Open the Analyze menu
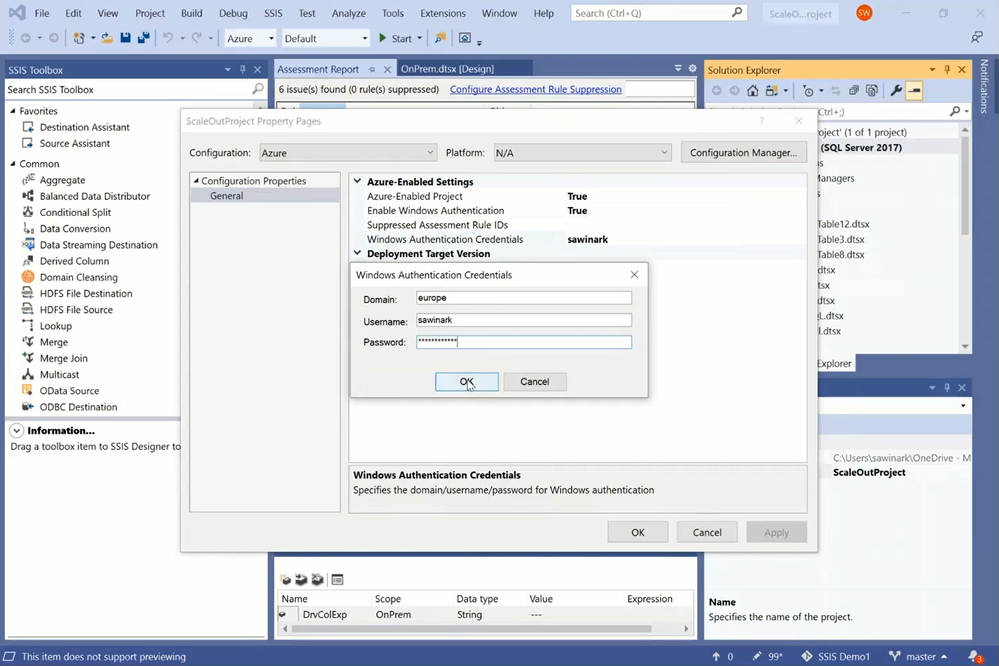 click(x=349, y=13)
